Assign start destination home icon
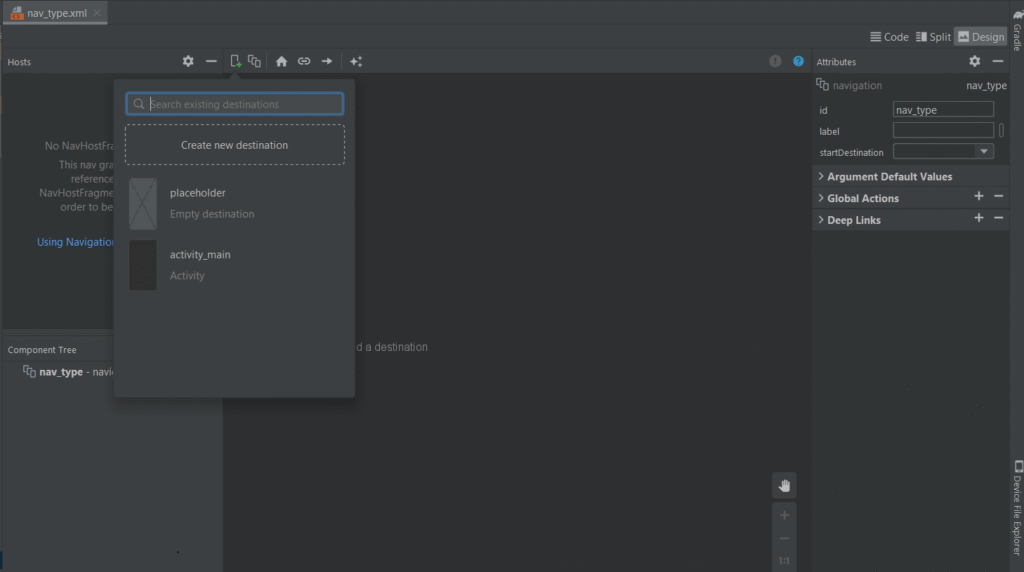This screenshot has height=572, width=1024. tap(281, 61)
